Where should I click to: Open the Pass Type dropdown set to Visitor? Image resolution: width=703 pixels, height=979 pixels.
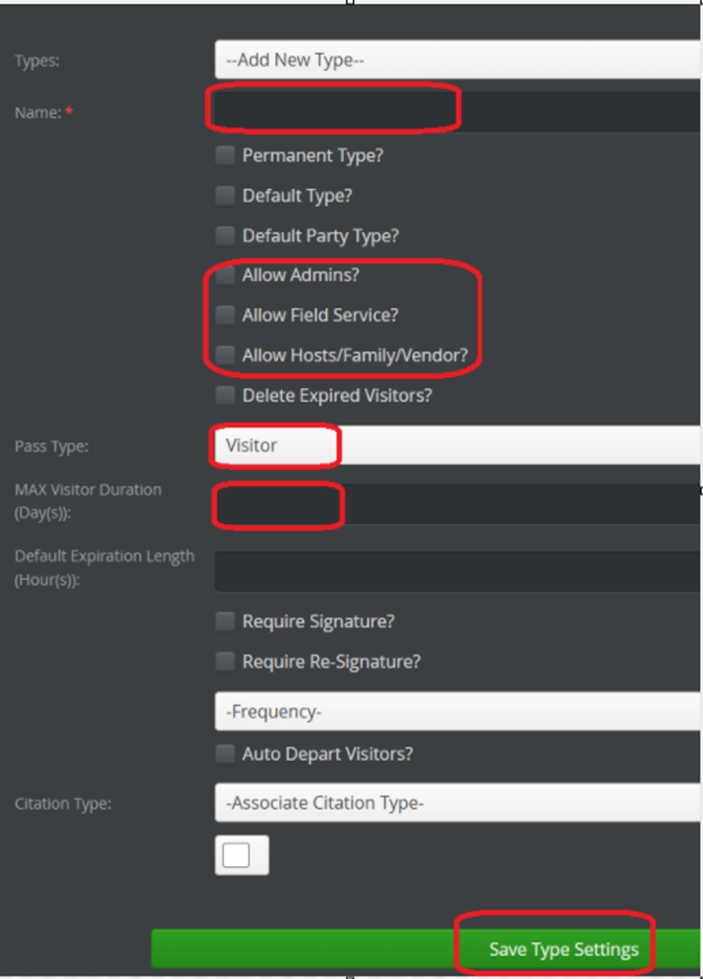point(458,445)
